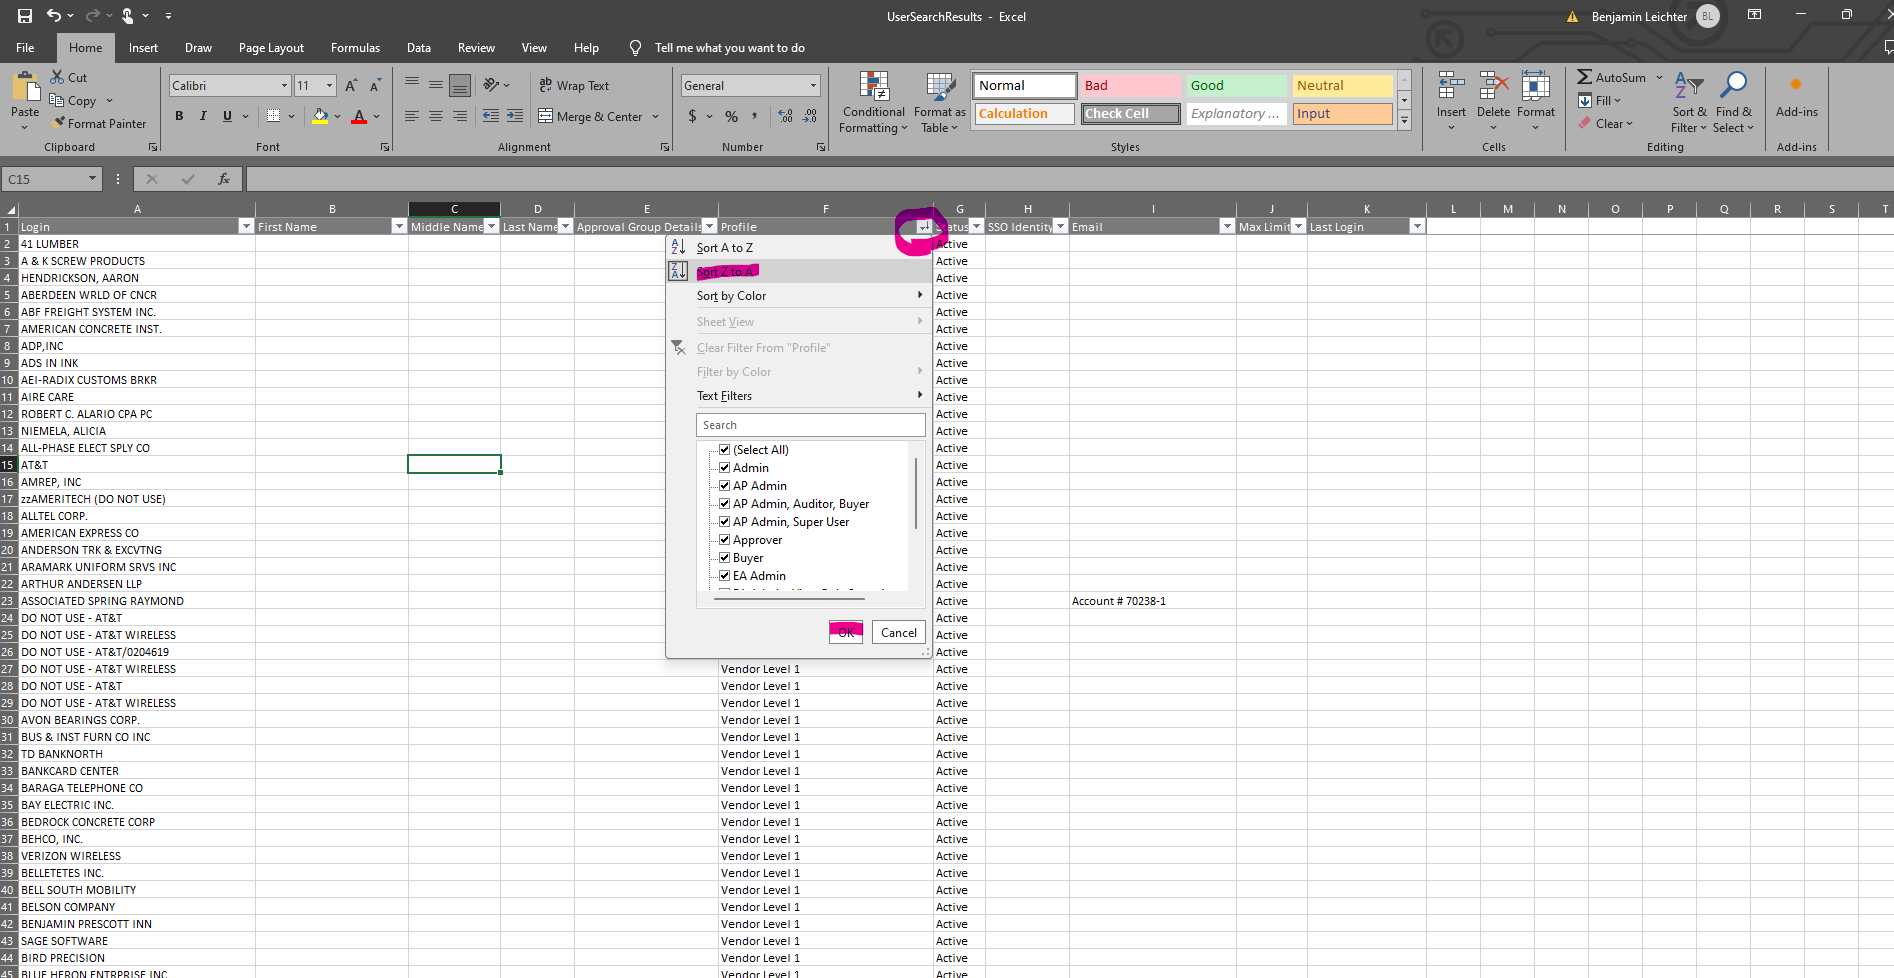Uncheck the Buyer filter checkbox

pos(725,558)
